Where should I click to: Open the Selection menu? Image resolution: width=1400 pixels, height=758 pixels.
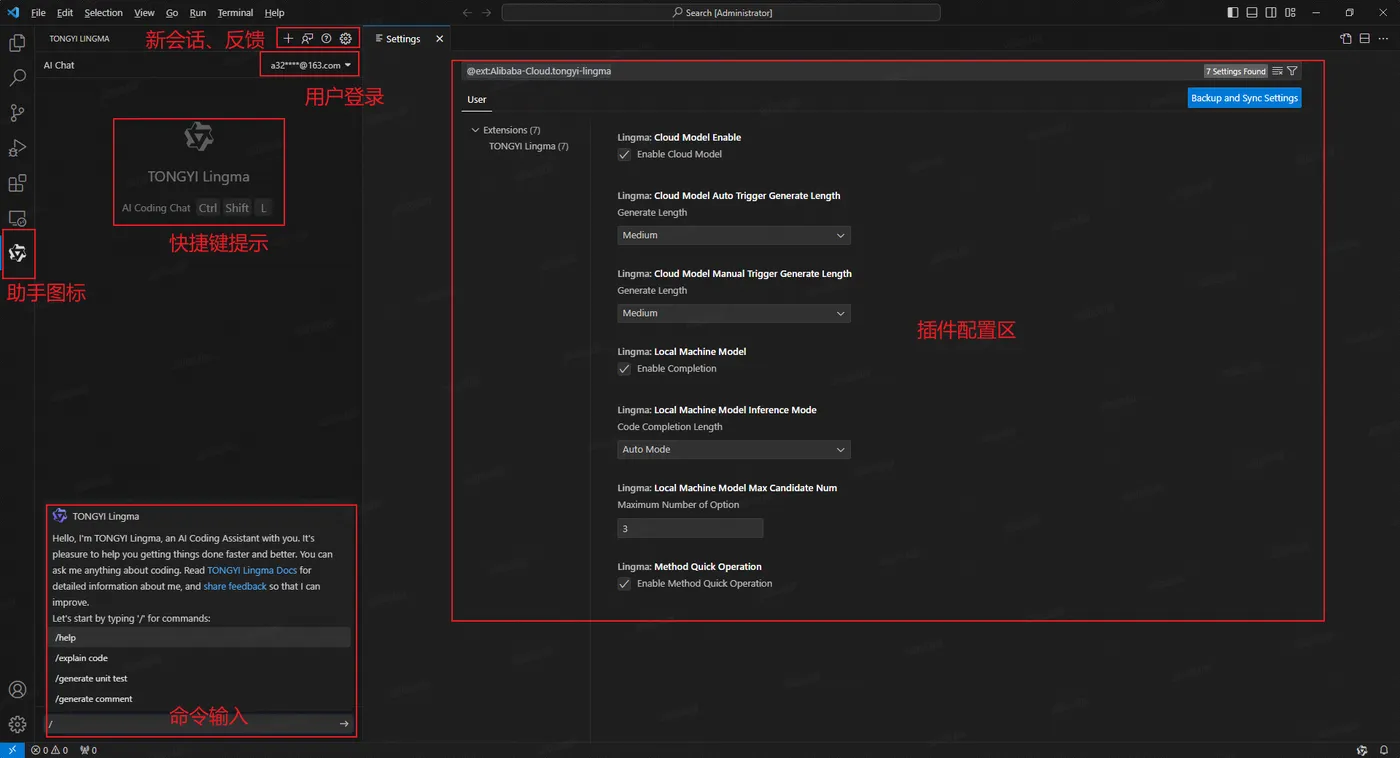(x=103, y=13)
